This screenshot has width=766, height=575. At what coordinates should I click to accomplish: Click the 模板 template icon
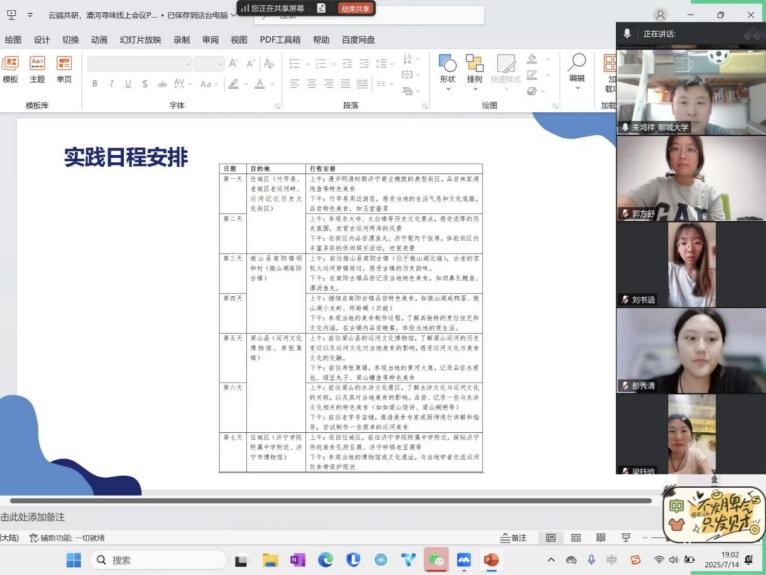click(x=10, y=69)
